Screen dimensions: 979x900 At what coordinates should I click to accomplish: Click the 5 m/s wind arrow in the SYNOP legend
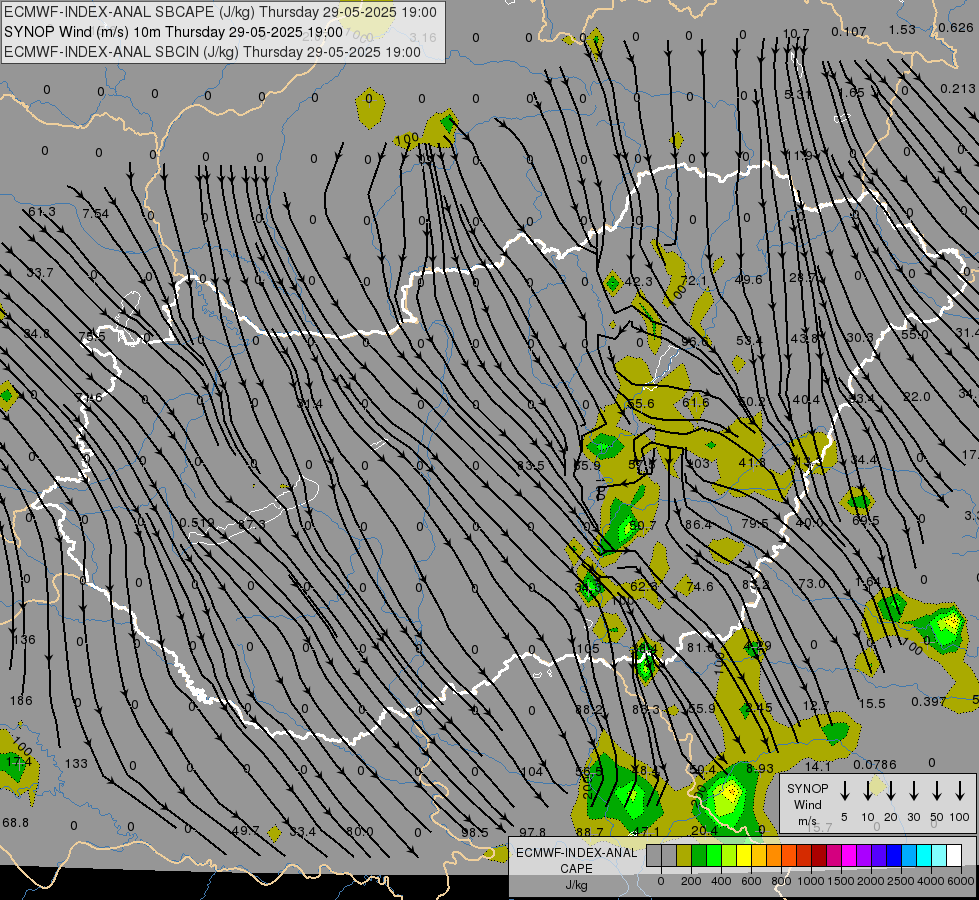845,791
